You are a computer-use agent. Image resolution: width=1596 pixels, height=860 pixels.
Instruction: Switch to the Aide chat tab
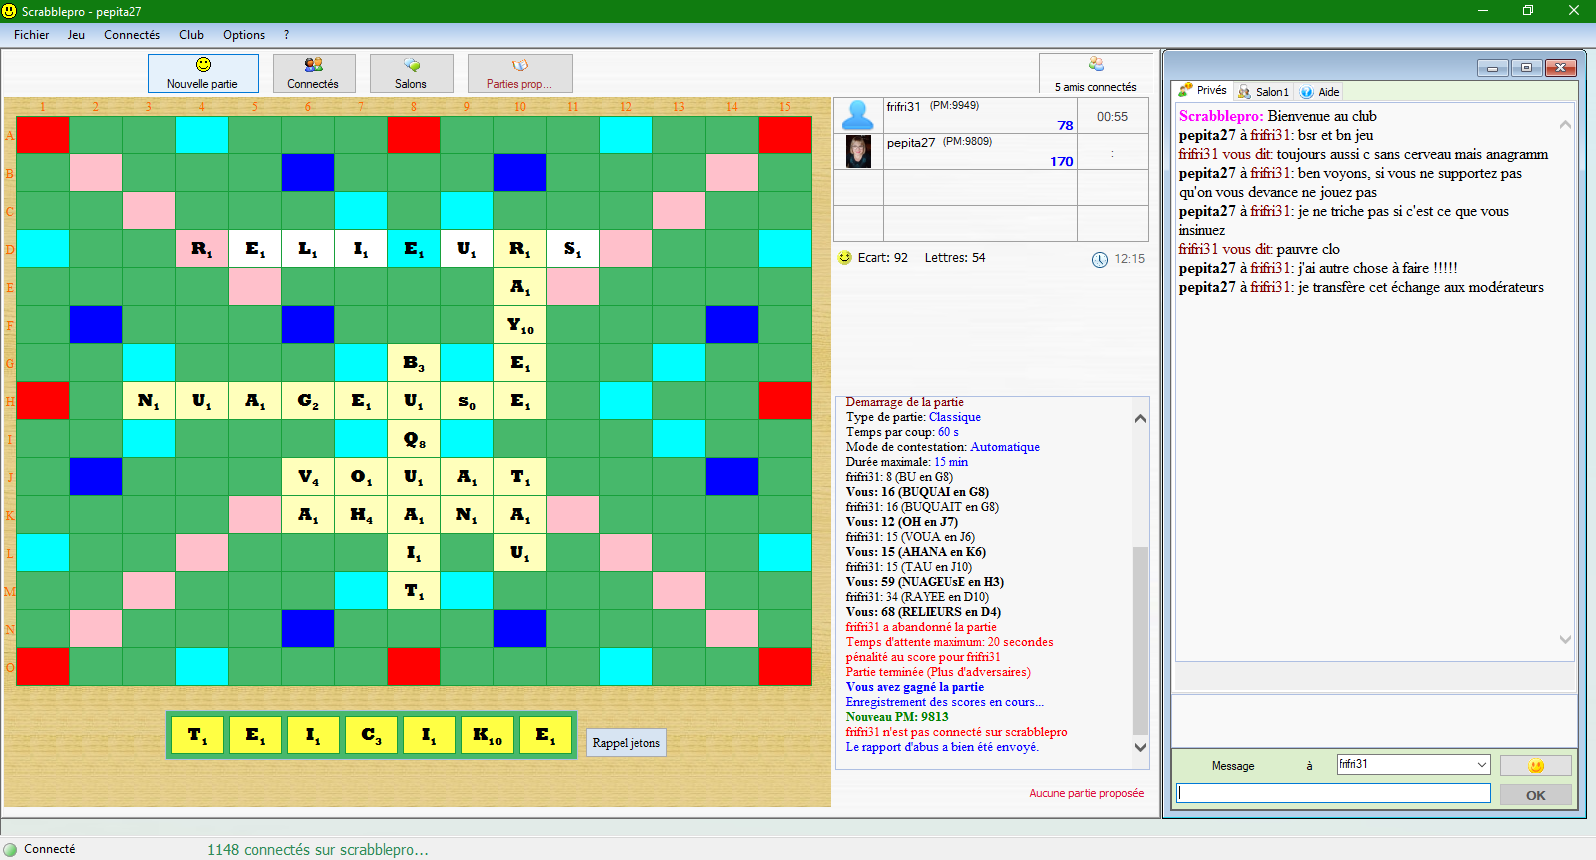1320,92
